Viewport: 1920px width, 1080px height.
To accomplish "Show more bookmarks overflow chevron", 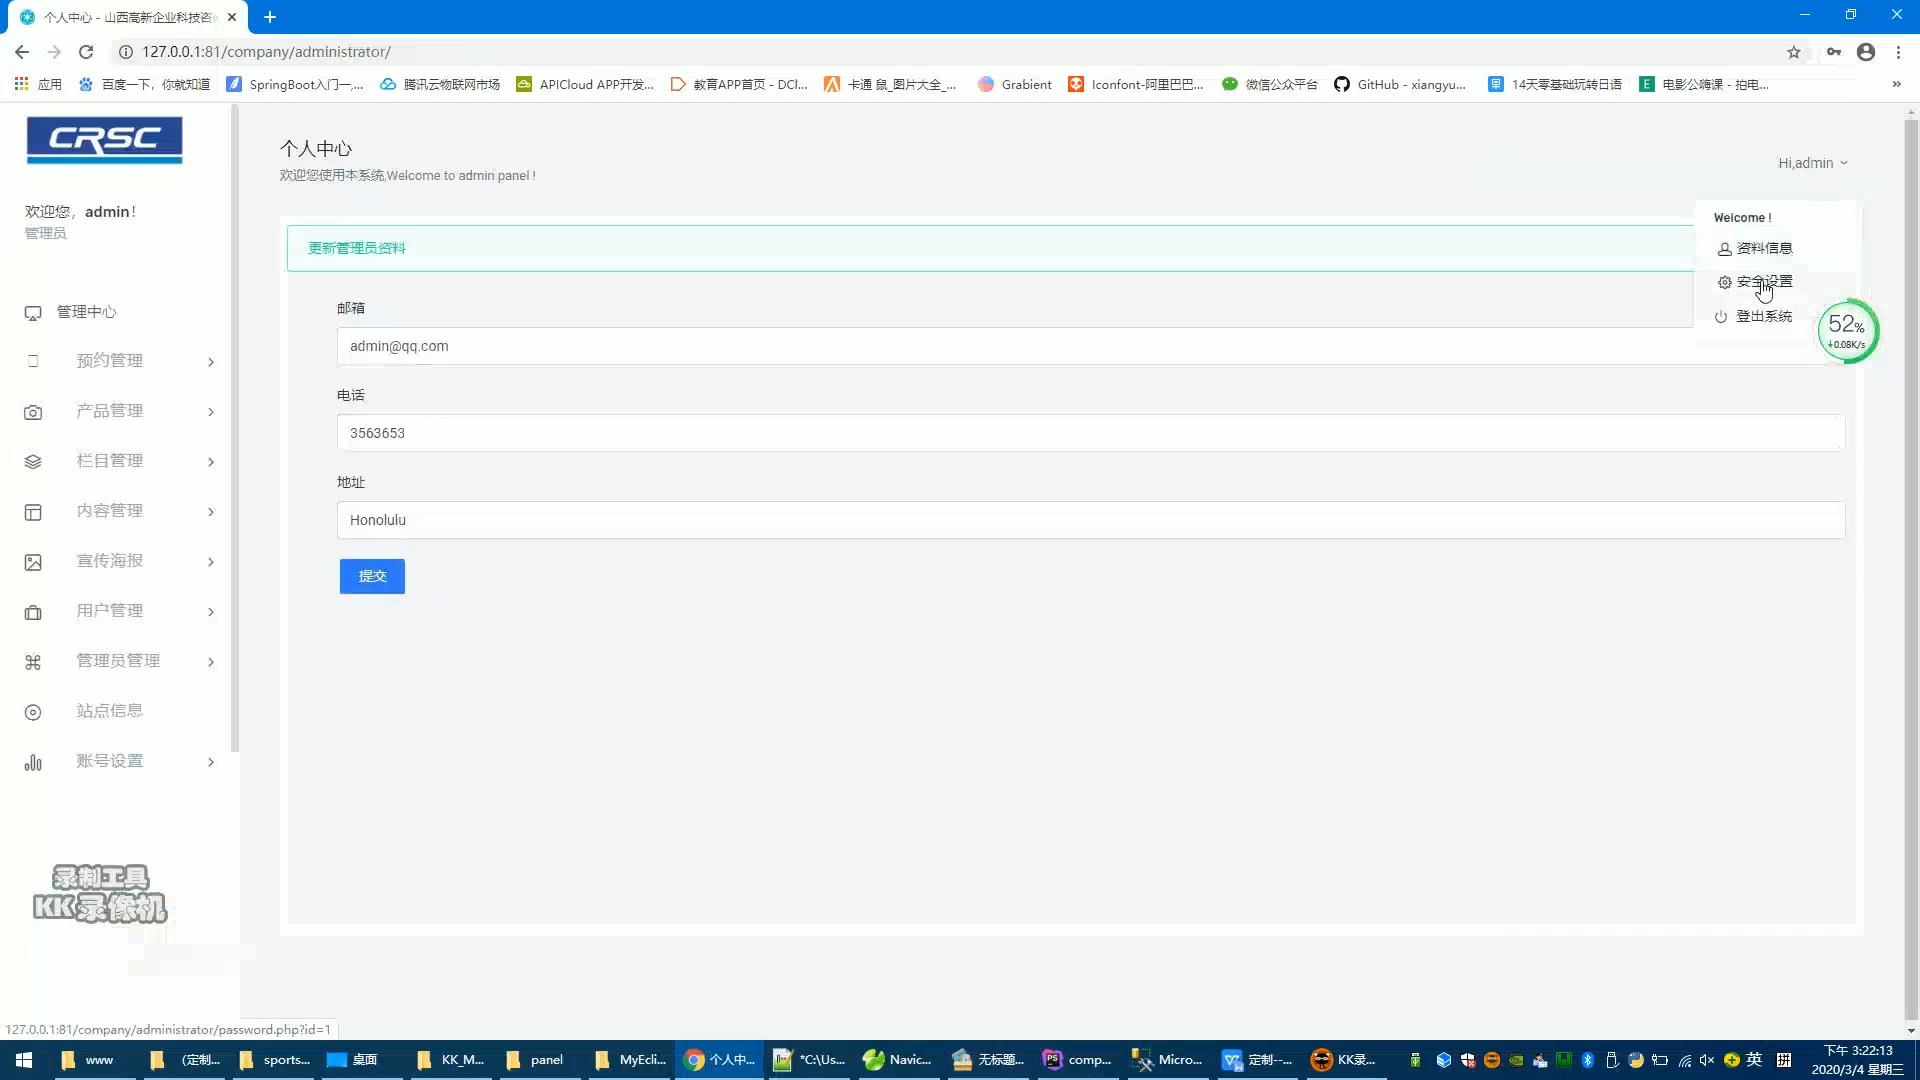I will click(1896, 84).
